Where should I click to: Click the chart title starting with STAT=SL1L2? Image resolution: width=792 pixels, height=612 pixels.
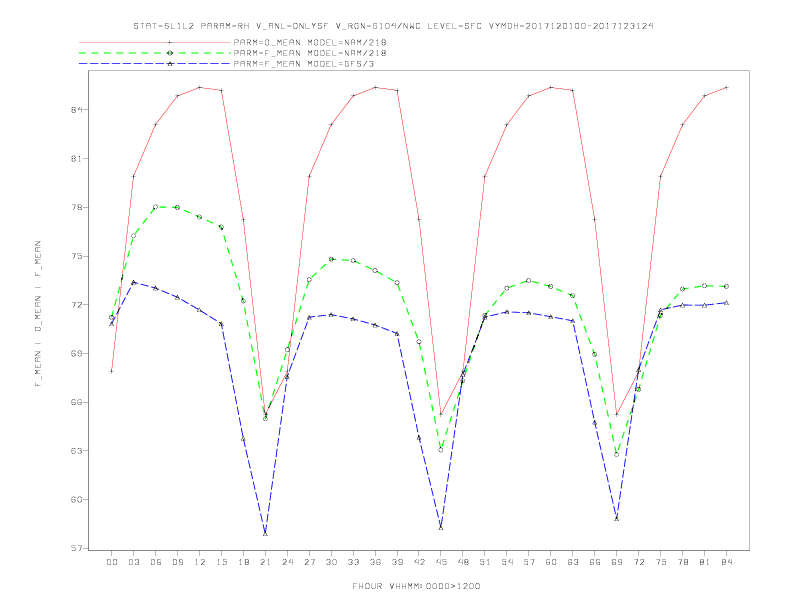point(393,26)
